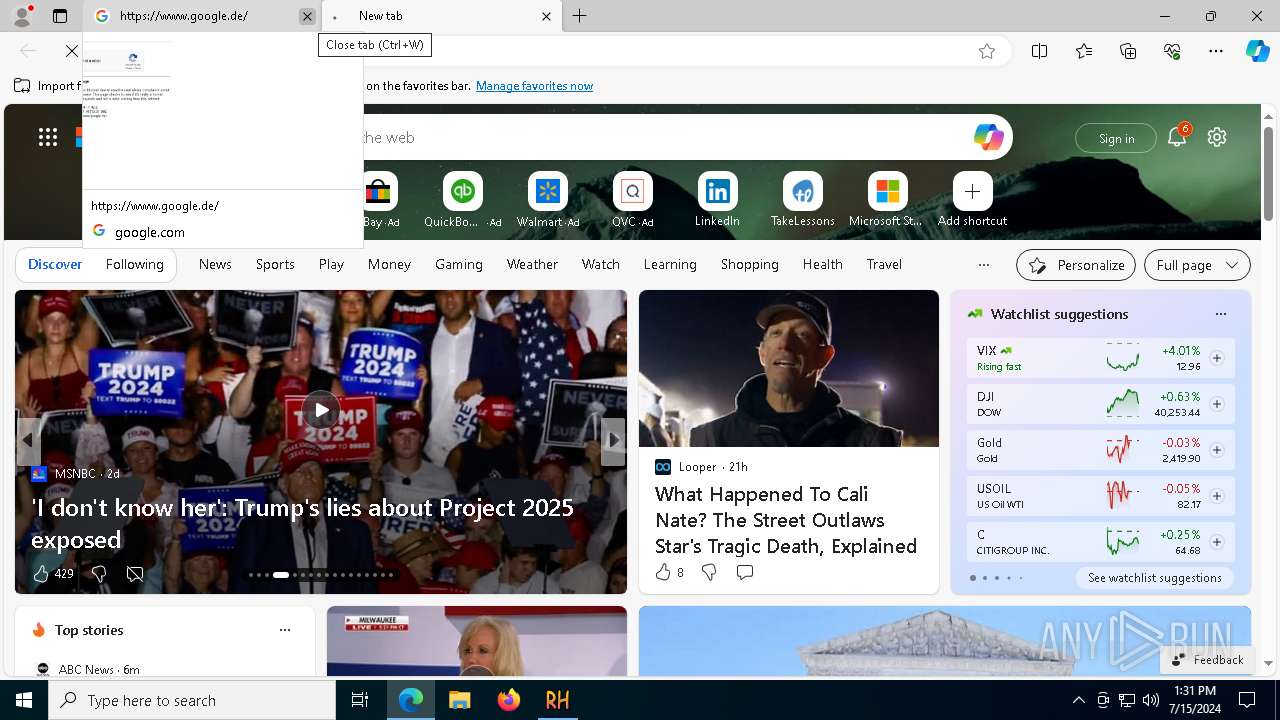Close the New tab tab
This screenshot has width=1280, height=720.
546,16
